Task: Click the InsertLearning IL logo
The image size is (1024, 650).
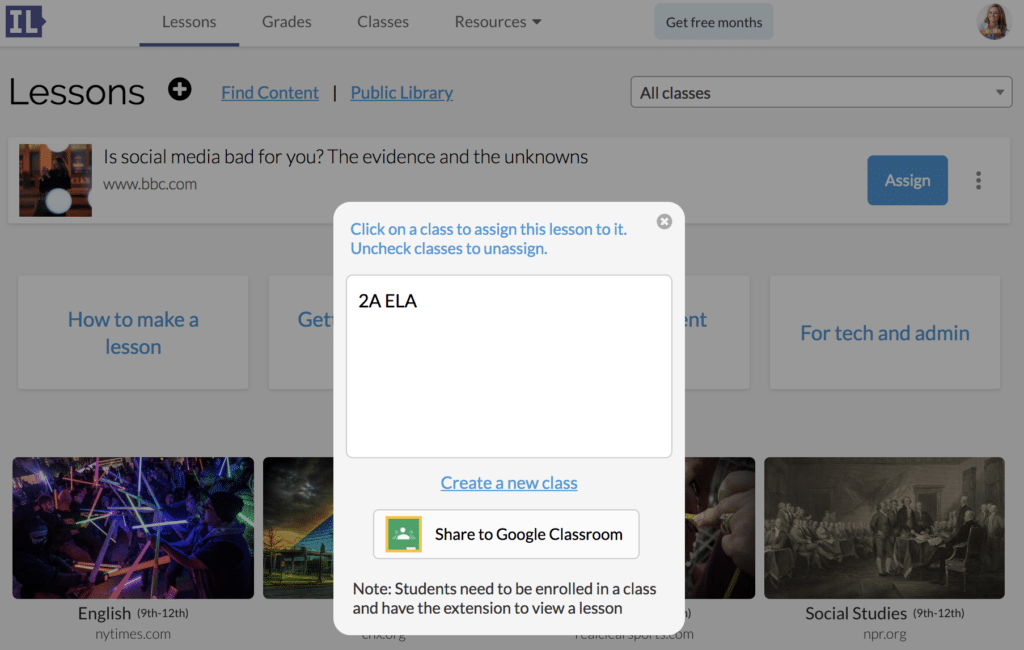Action: pos(25,21)
